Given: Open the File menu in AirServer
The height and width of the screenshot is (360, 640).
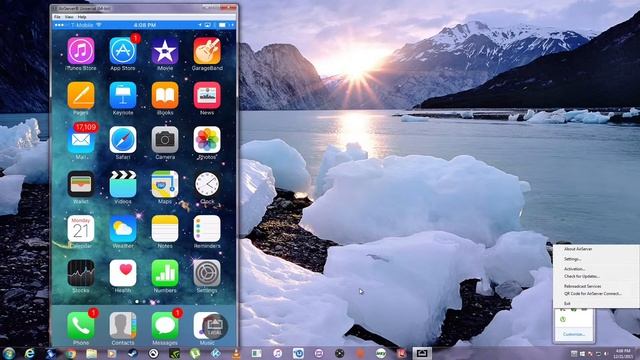Looking at the screenshot, I should point(57,17).
